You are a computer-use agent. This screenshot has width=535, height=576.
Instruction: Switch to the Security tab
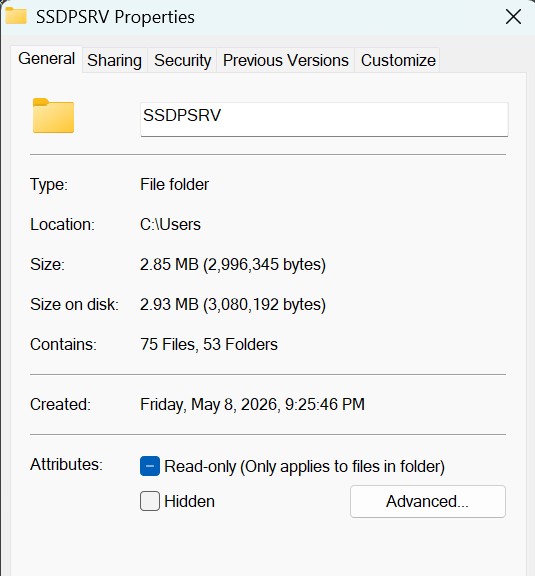coord(182,60)
